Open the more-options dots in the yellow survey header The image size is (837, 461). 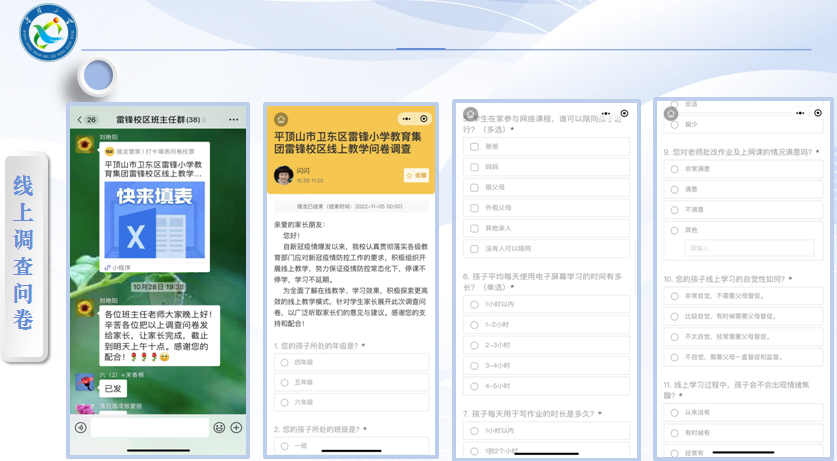[x=406, y=119]
